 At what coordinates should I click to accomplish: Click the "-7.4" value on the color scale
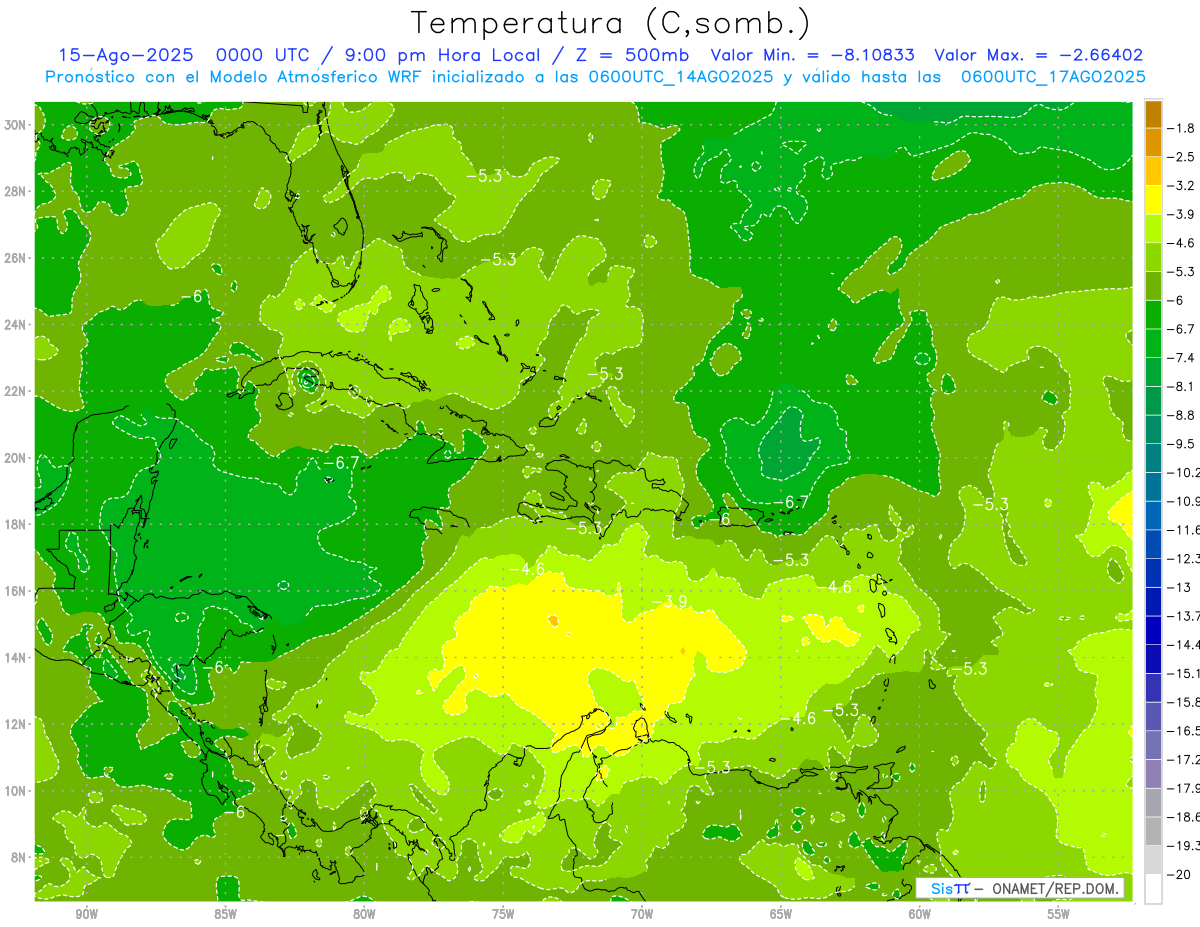[1182, 357]
